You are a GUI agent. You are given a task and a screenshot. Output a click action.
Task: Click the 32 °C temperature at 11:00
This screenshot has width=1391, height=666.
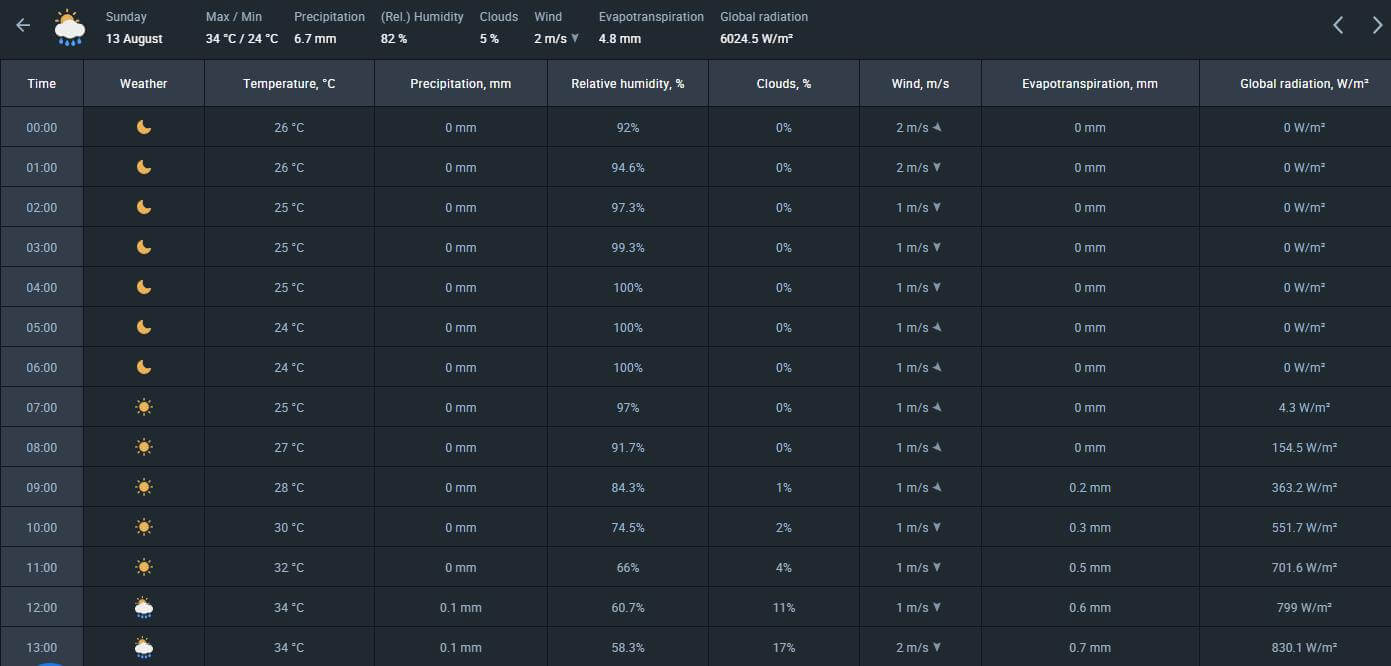click(289, 567)
